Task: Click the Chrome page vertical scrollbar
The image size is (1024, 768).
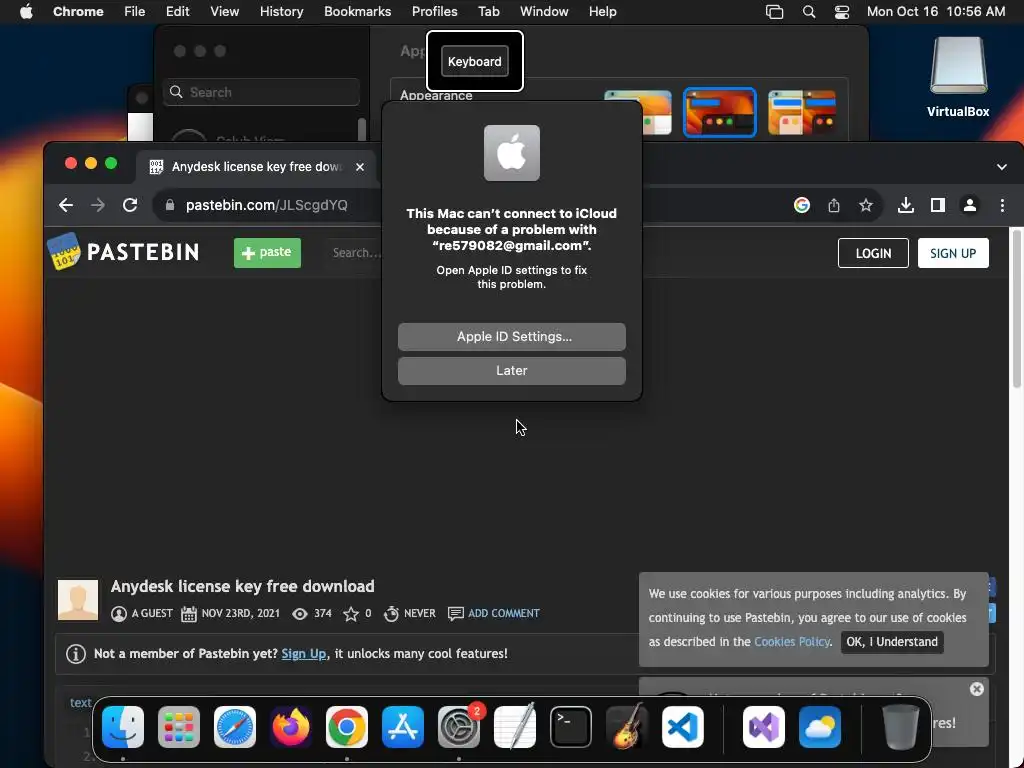Action: coord(1016,308)
